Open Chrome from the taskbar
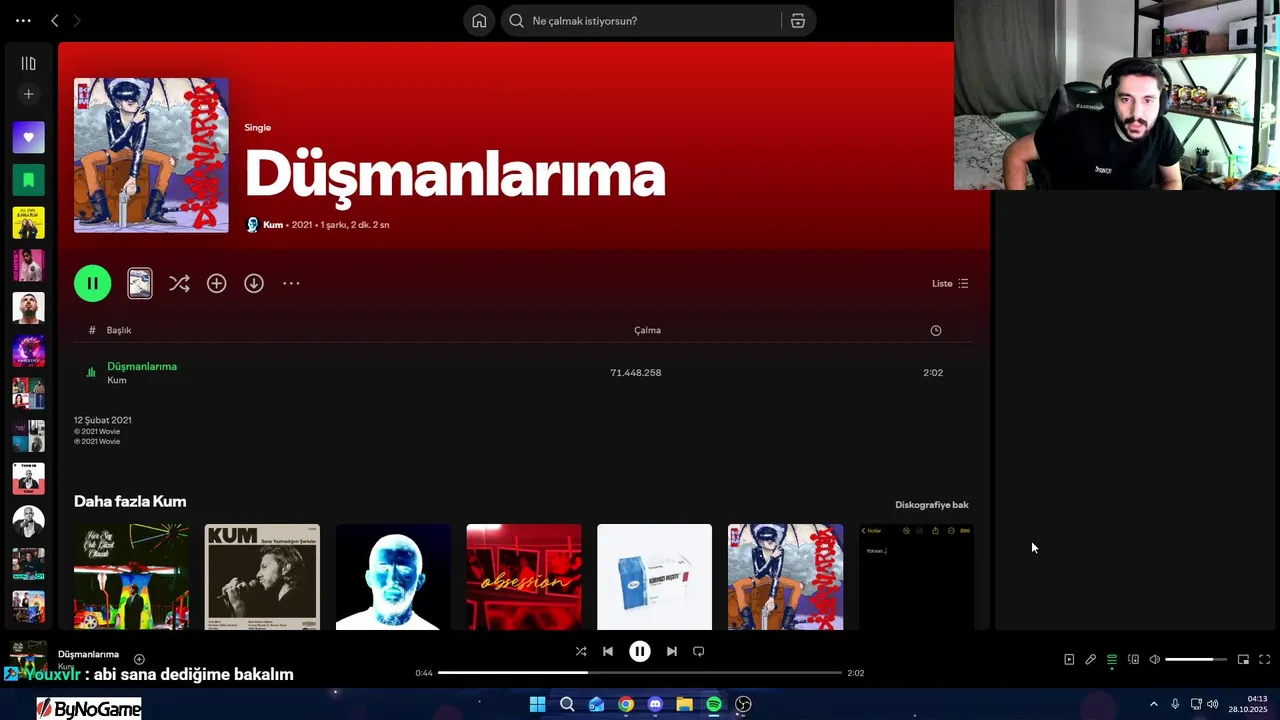1280x720 pixels. [626, 704]
